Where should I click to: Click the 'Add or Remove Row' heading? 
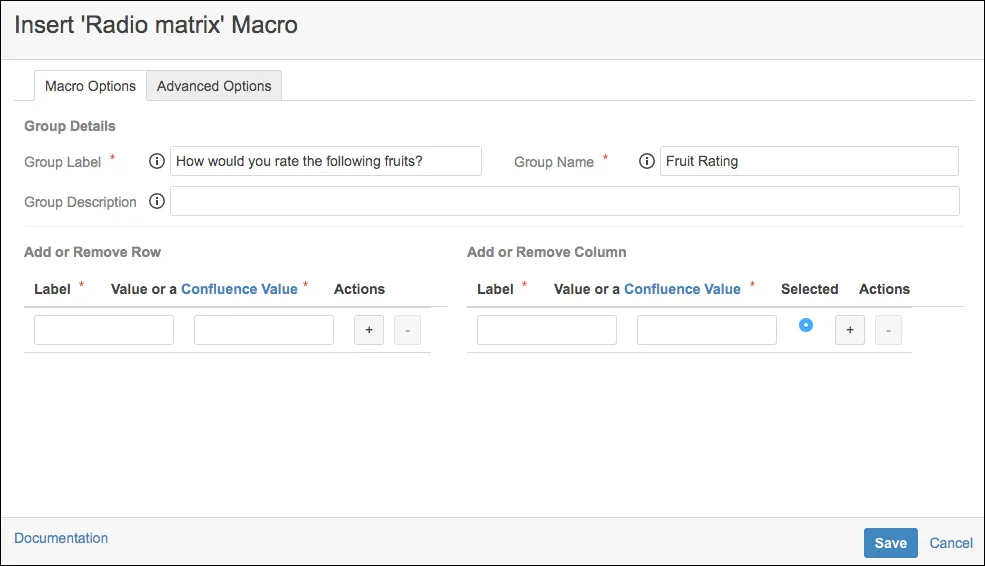[92, 252]
